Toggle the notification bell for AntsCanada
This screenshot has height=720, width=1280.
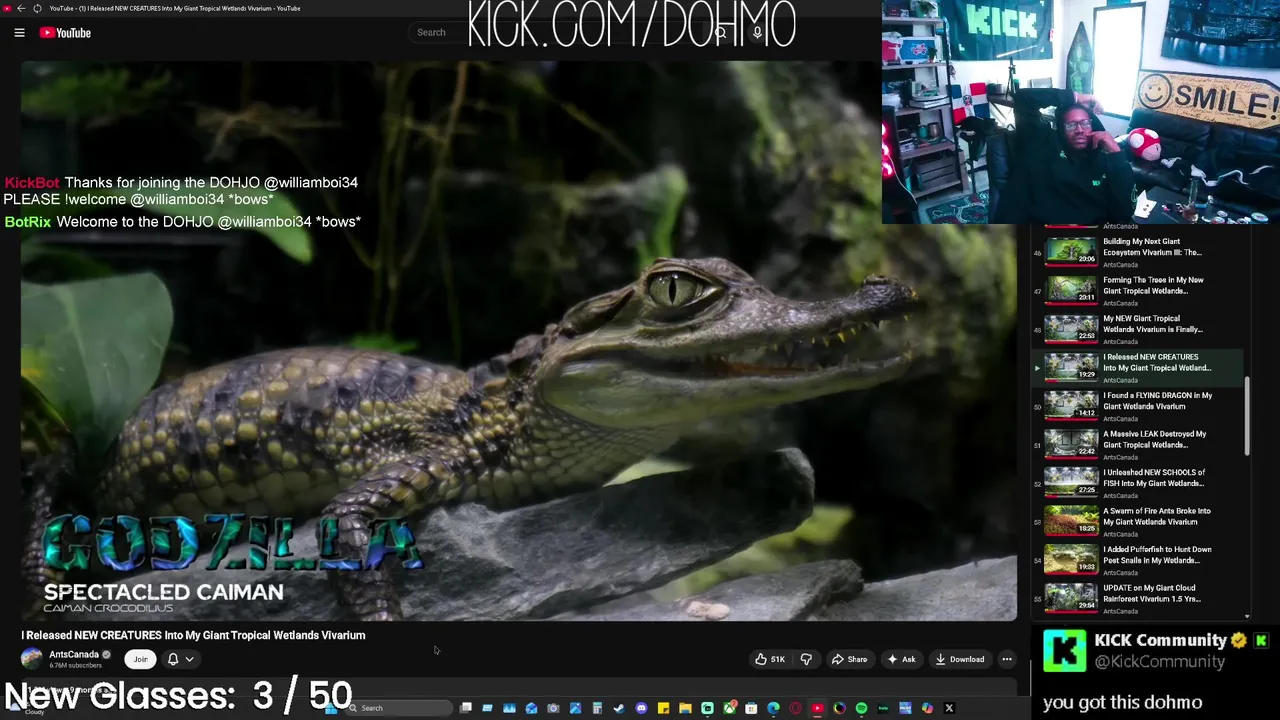pyautogui.click(x=173, y=659)
